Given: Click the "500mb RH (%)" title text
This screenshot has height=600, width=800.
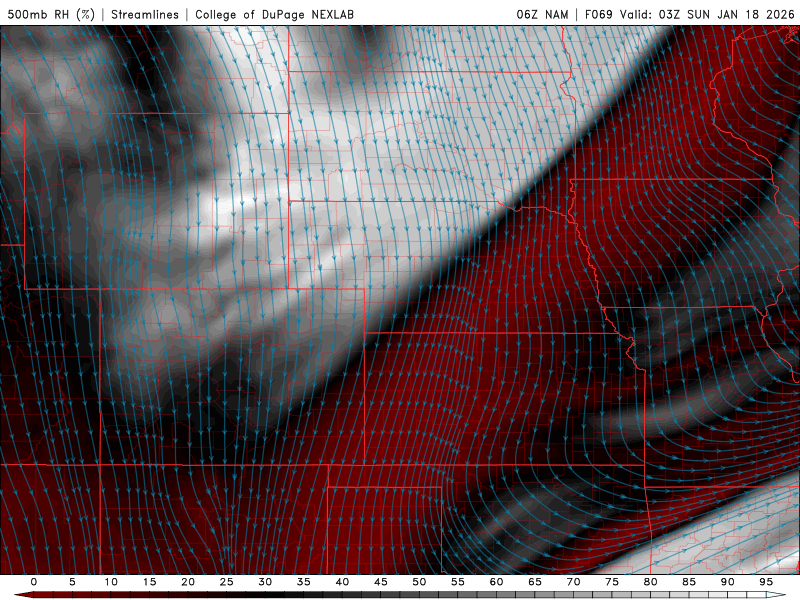Looking at the screenshot, I should point(51,14).
